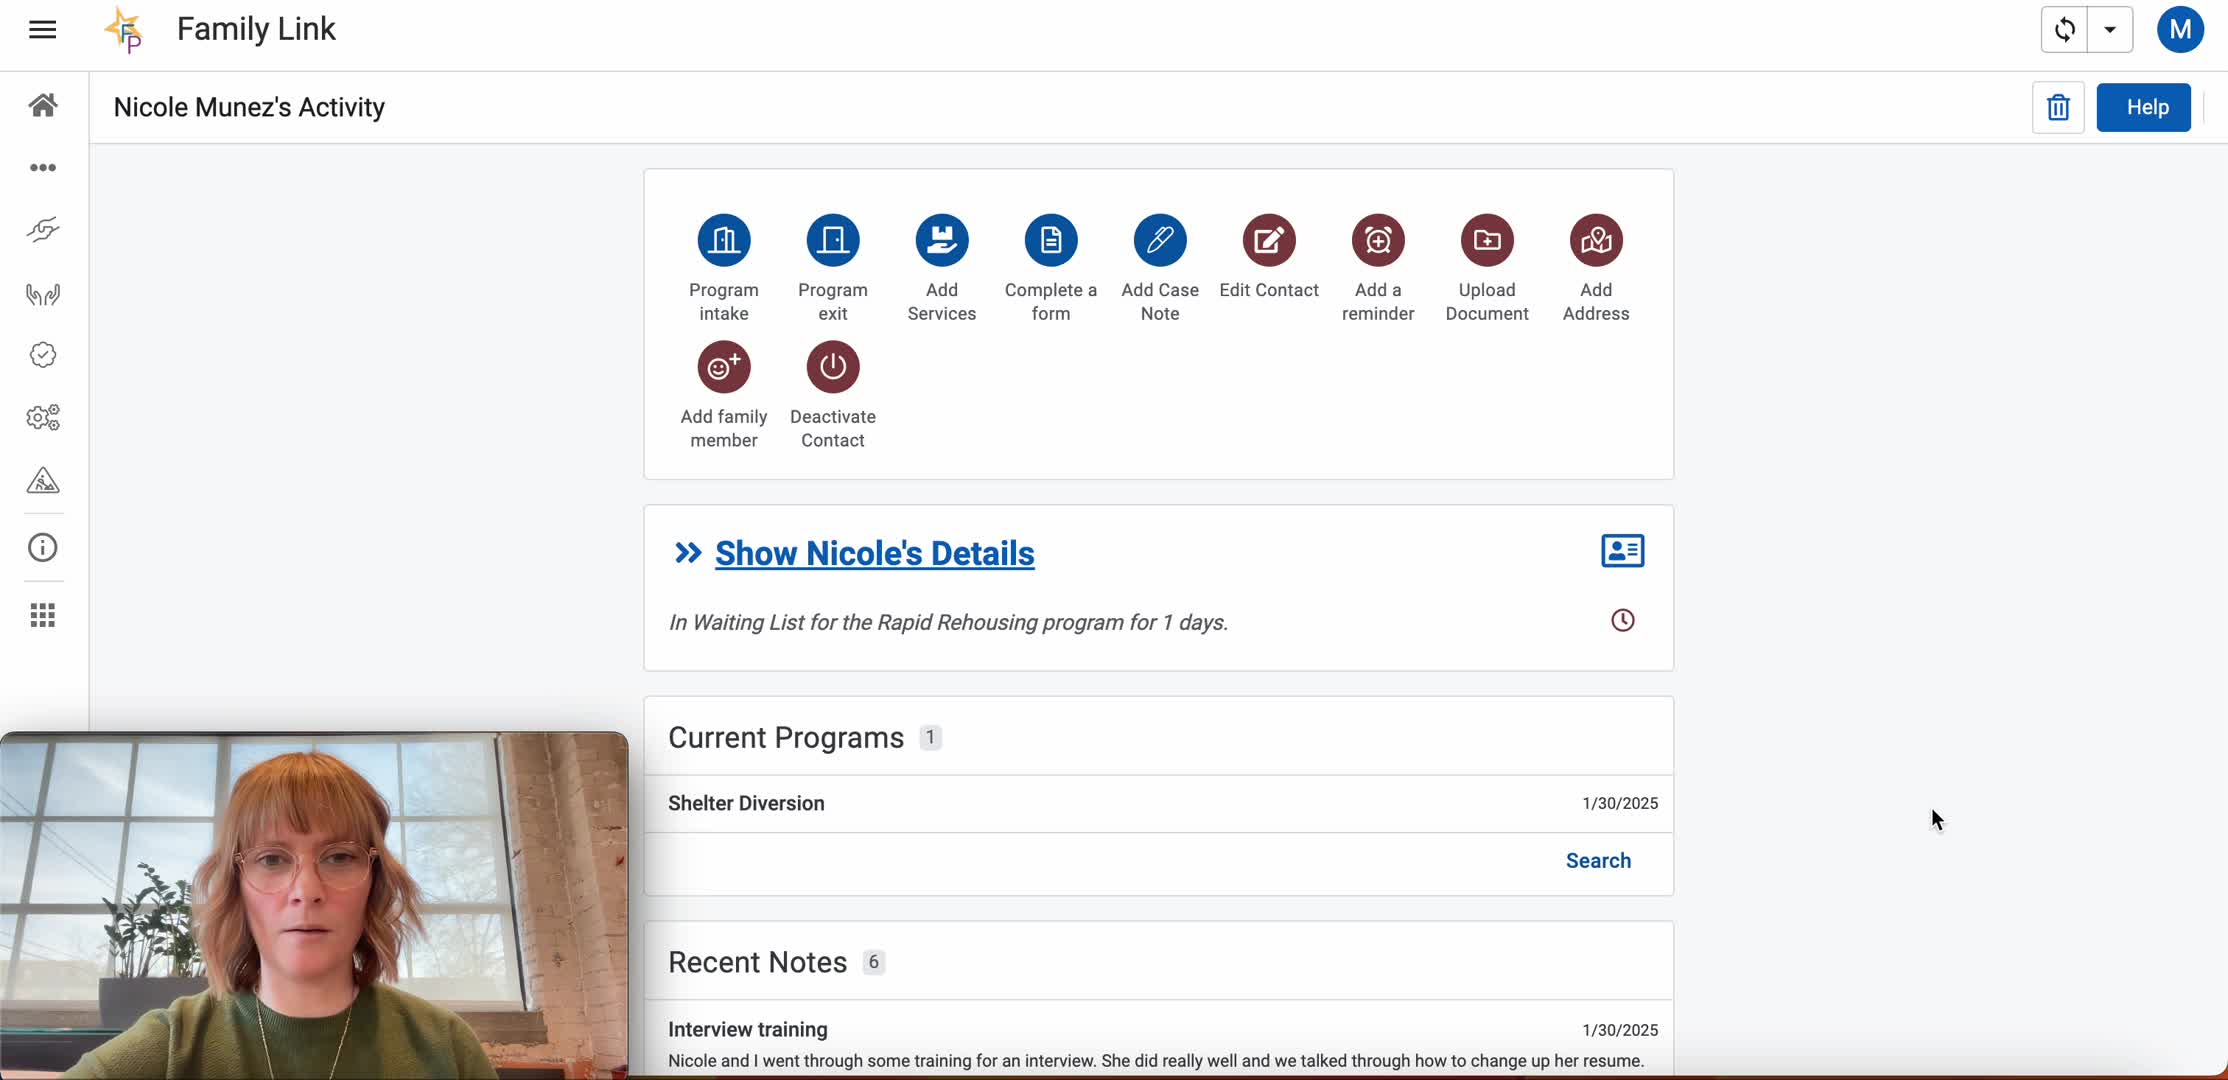Click the Interview training date 1/30/2025
Screen dimensions: 2228x1080
1620,1030
